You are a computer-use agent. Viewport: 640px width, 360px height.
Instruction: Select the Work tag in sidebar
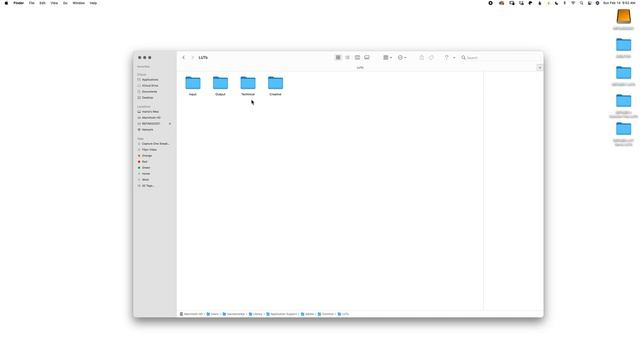click(x=145, y=180)
